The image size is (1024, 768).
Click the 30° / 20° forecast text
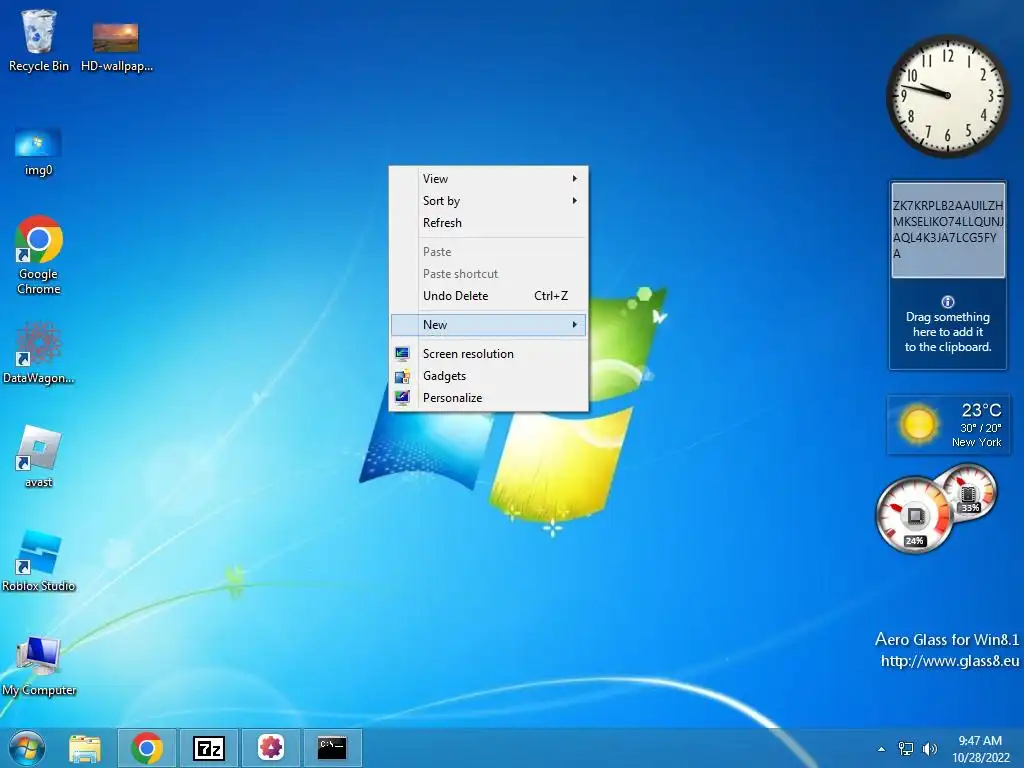(x=980, y=428)
